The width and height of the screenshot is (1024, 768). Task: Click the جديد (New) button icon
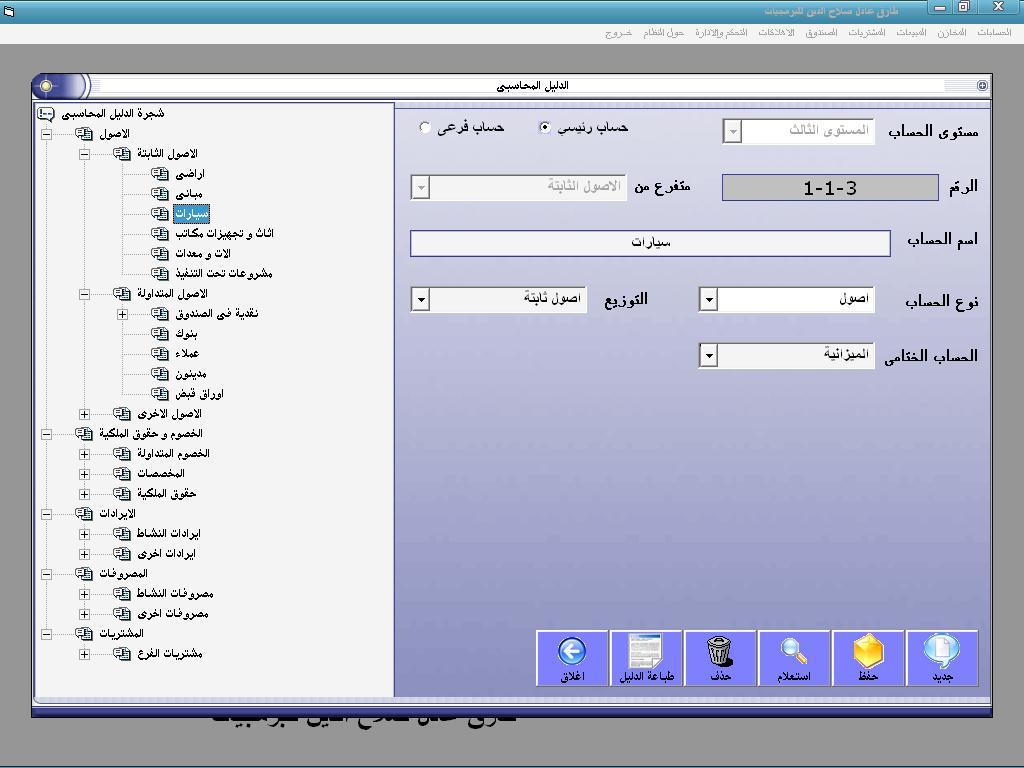[942, 651]
